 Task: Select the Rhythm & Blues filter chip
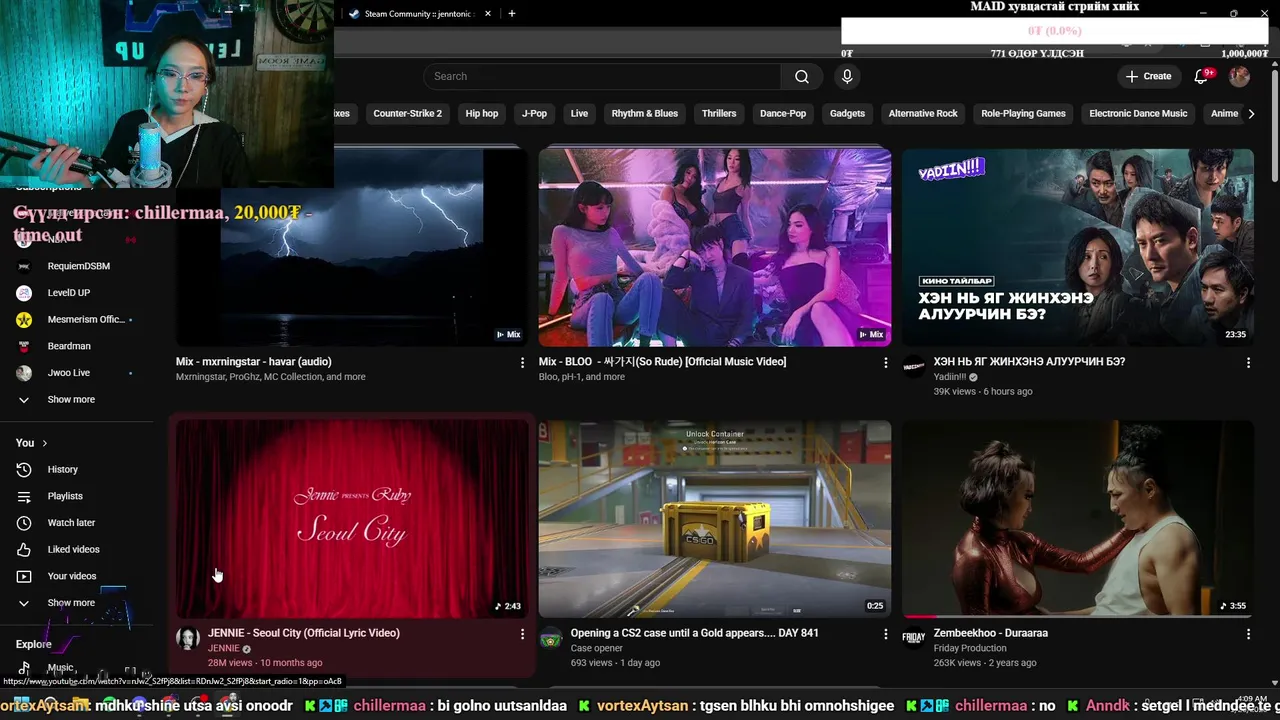click(x=644, y=114)
